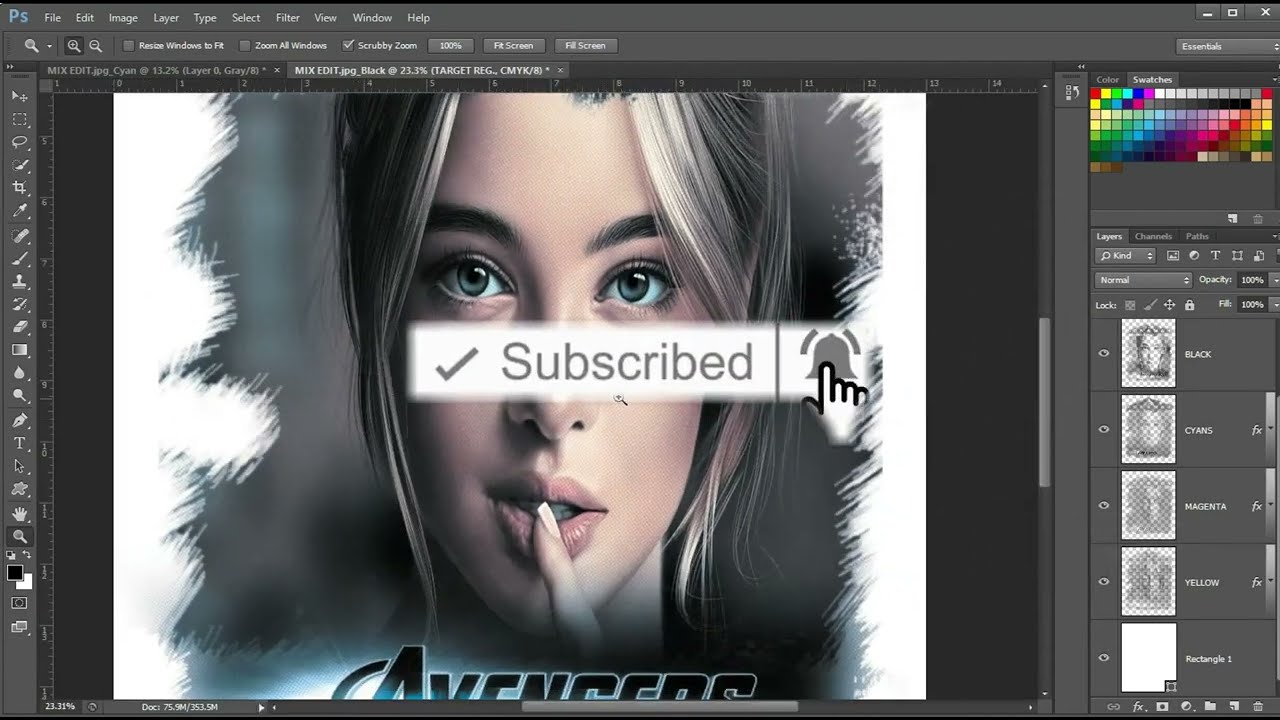Select the Path Selection tool
Screen dimensions: 1280x720
point(19,466)
